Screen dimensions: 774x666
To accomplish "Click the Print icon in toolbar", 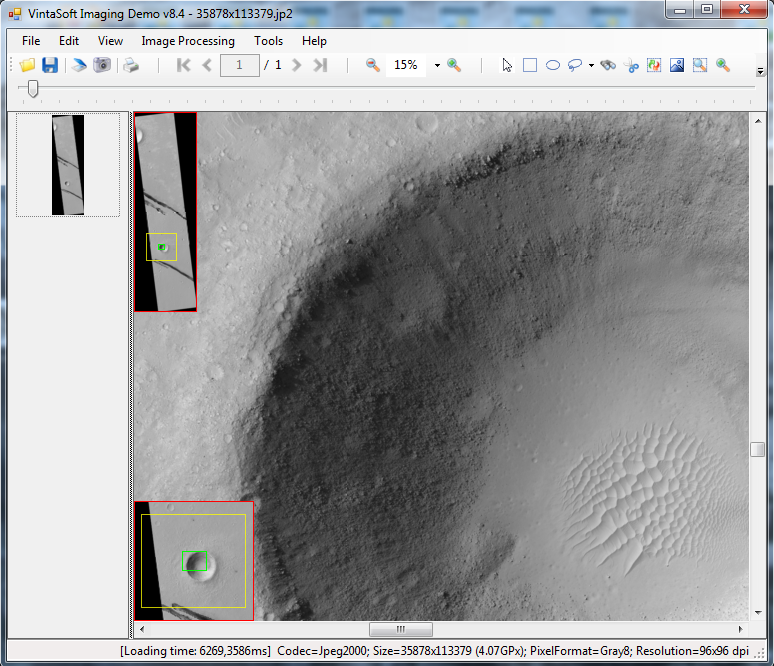I will click(131, 65).
